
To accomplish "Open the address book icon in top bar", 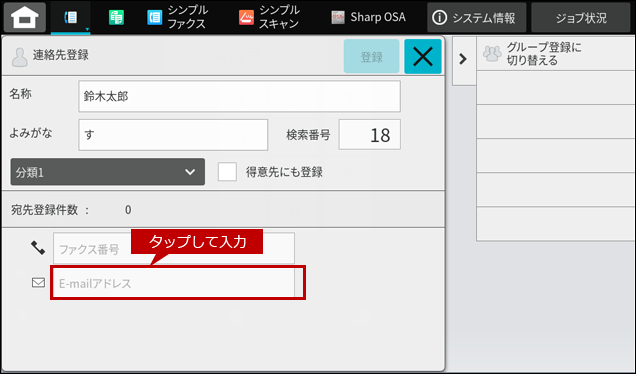I will tap(71, 17).
